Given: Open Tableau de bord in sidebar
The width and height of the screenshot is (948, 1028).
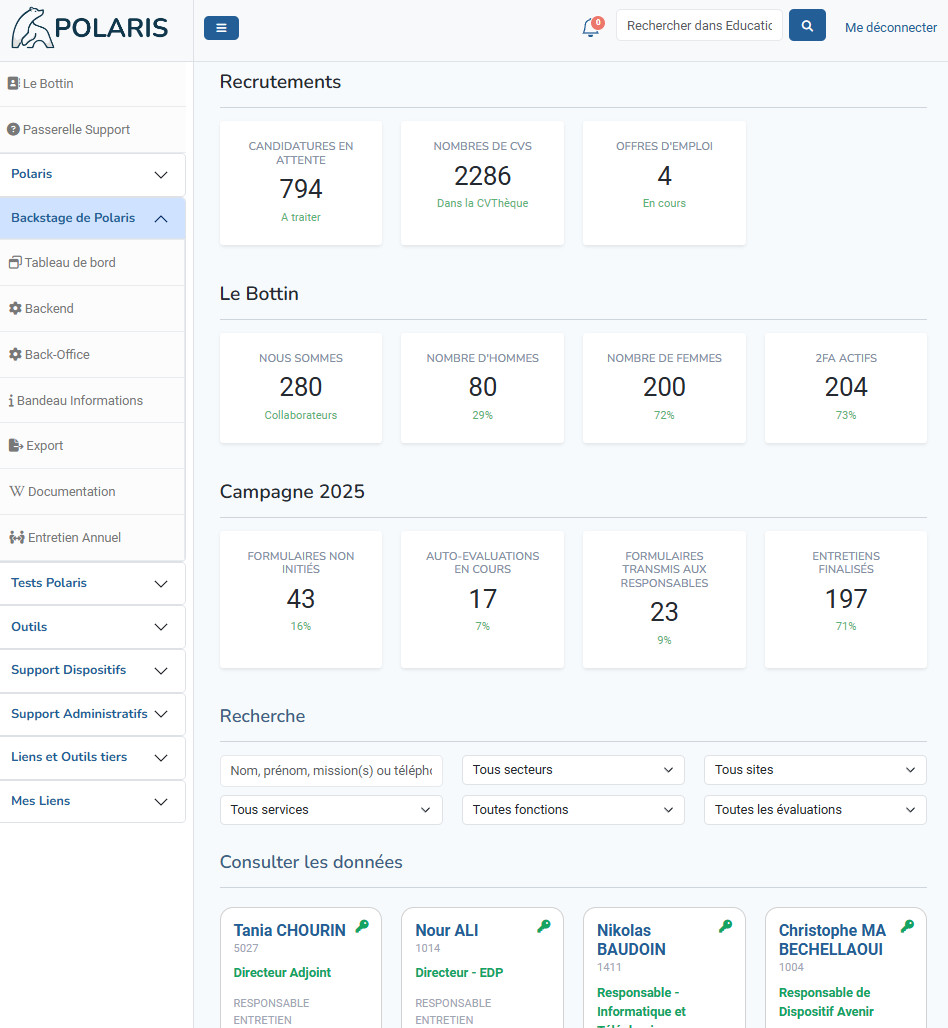Looking at the screenshot, I should click(x=70, y=263).
